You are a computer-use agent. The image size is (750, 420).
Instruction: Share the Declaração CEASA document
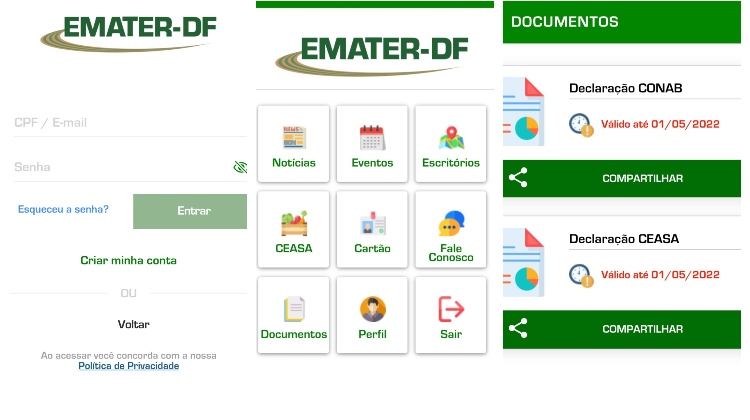click(622, 329)
